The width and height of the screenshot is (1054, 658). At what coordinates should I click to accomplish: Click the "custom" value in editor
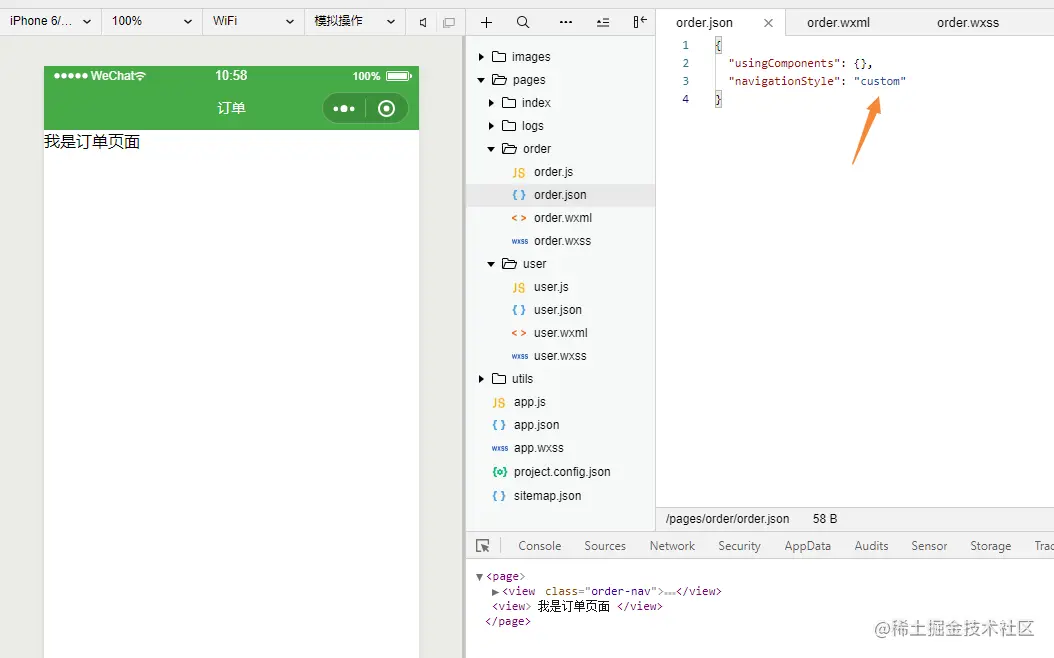point(880,81)
